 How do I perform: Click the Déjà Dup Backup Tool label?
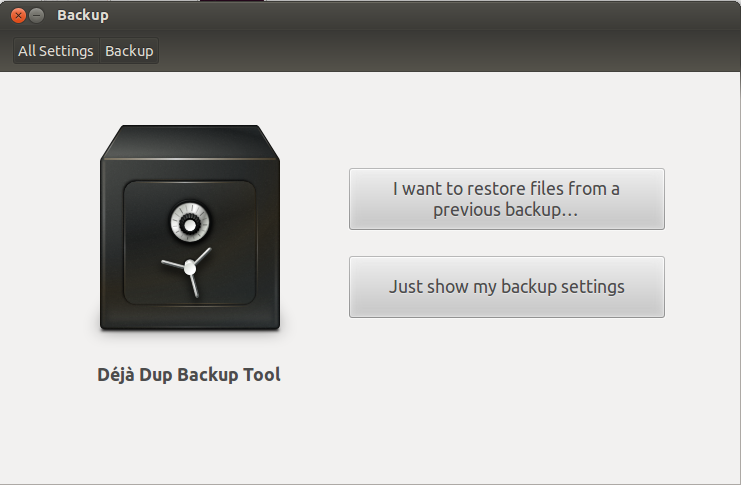(x=189, y=375)
